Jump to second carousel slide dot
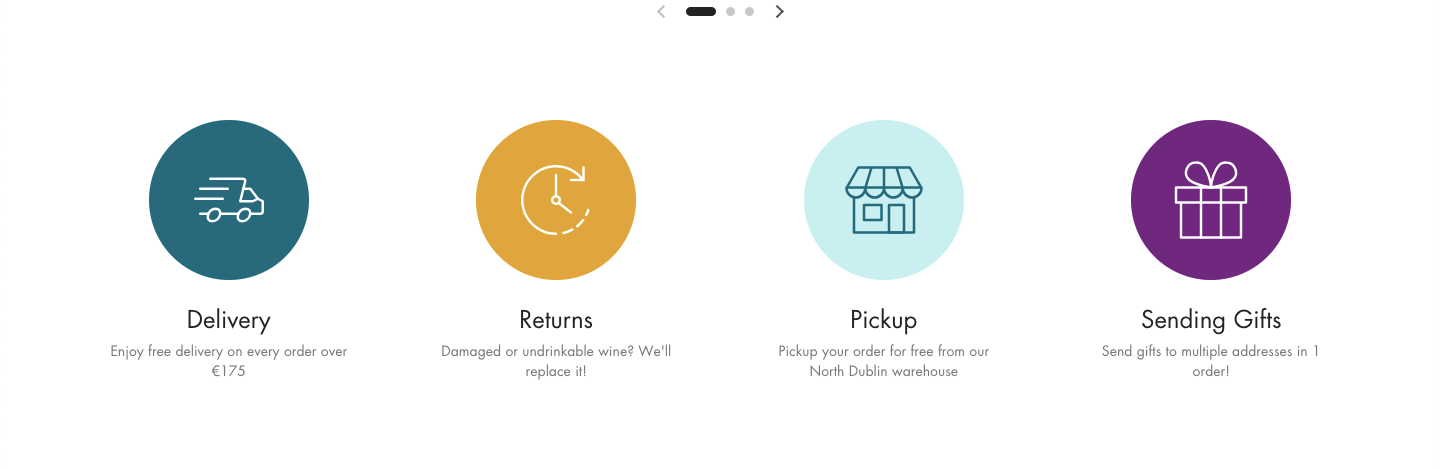 point(730,12)
